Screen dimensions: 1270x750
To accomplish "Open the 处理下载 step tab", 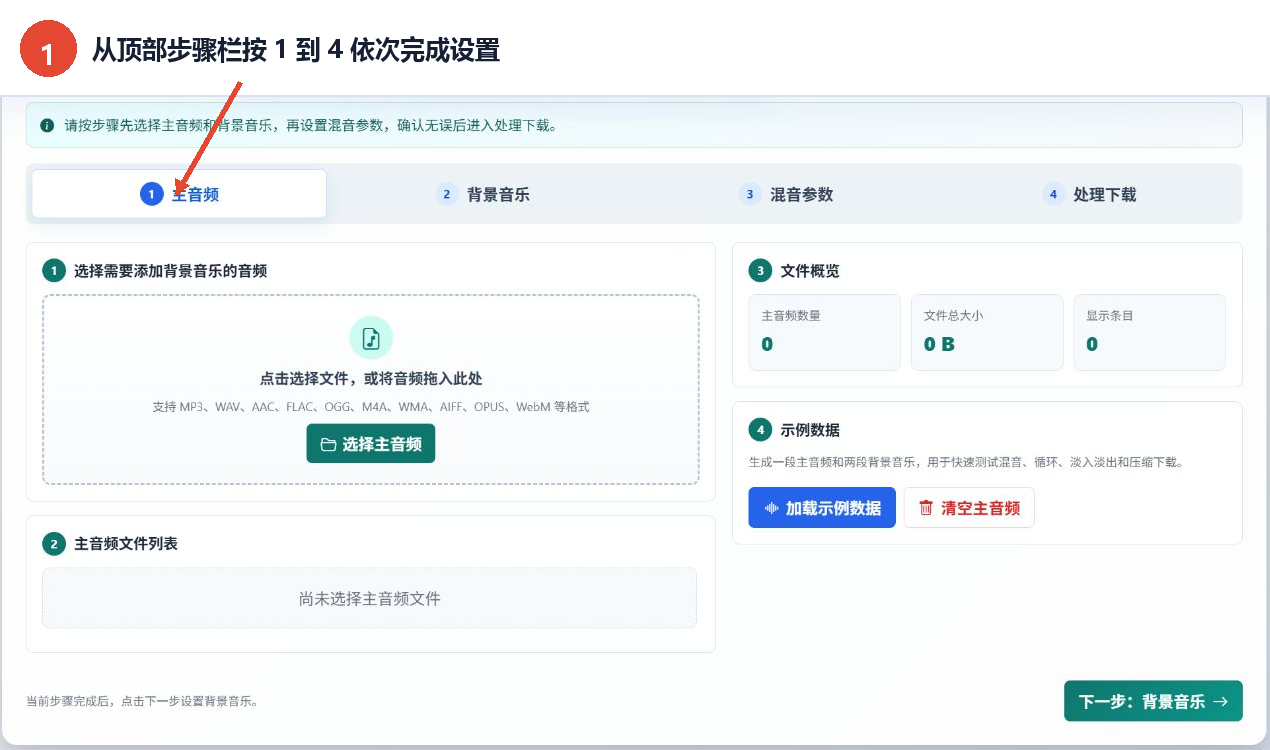I will [1089, 194].
